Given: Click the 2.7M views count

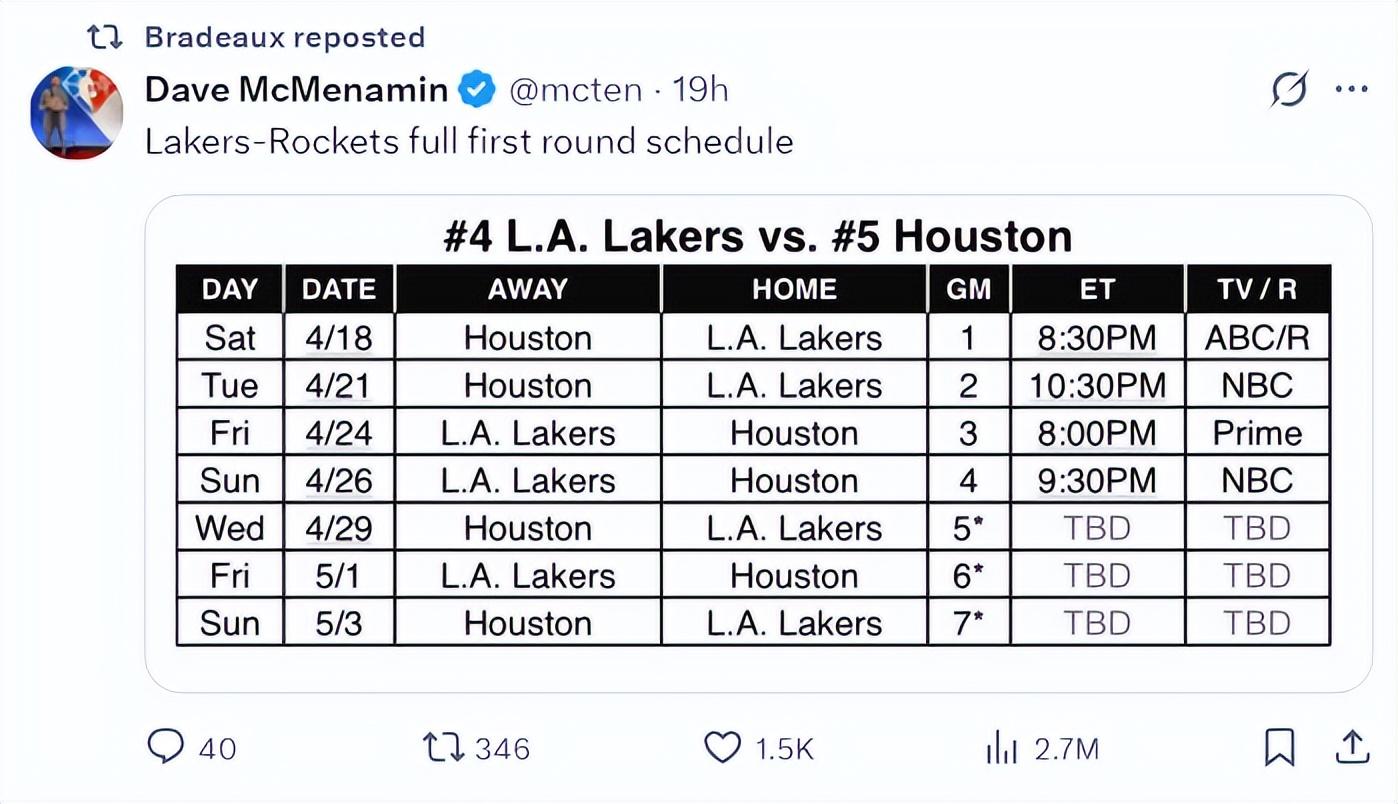Looking at the screenshot, I should 1067,748.
